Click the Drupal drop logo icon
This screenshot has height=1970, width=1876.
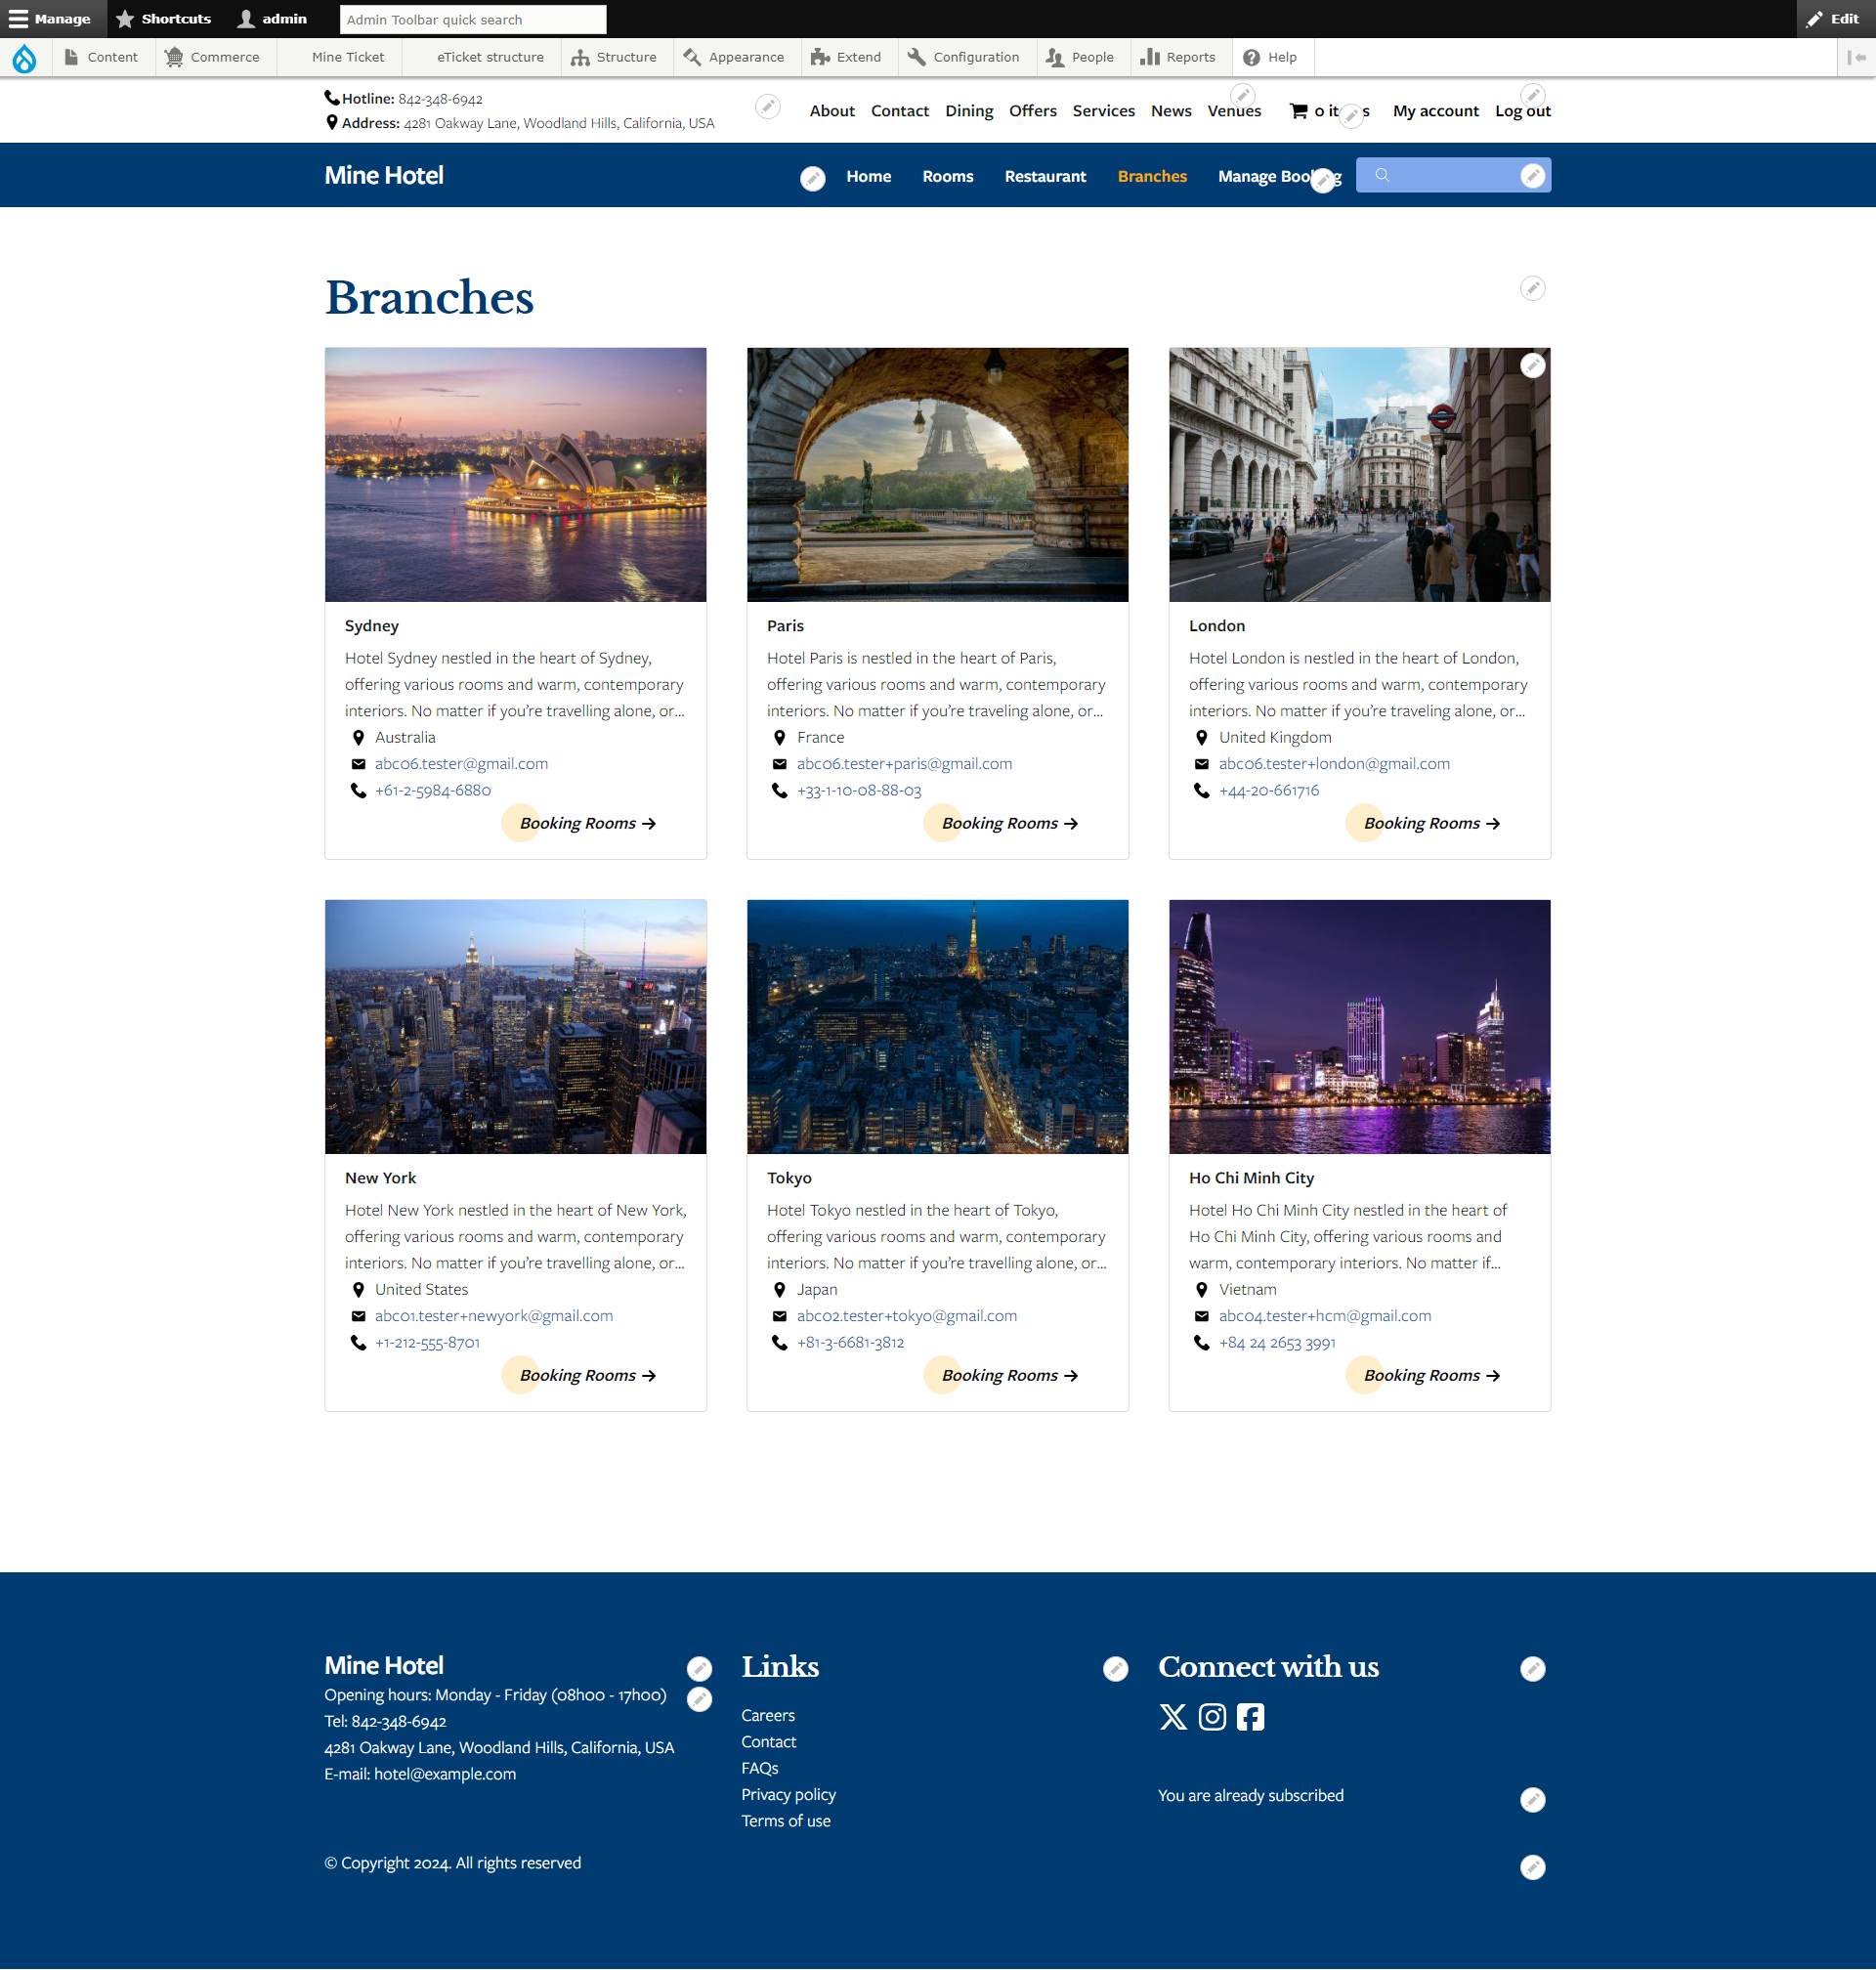pyautogui.click(x=24, y=58)
